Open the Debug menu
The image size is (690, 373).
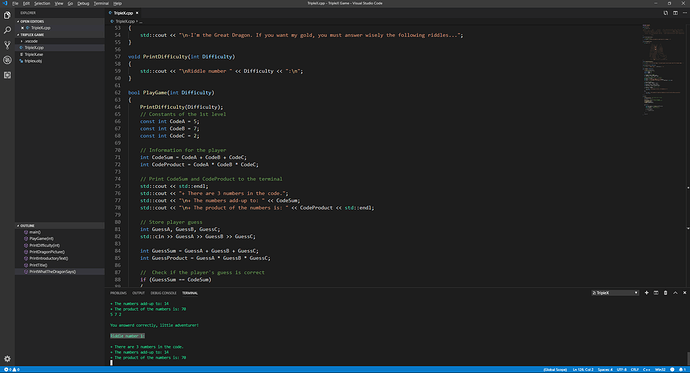[x=83, y=3]
